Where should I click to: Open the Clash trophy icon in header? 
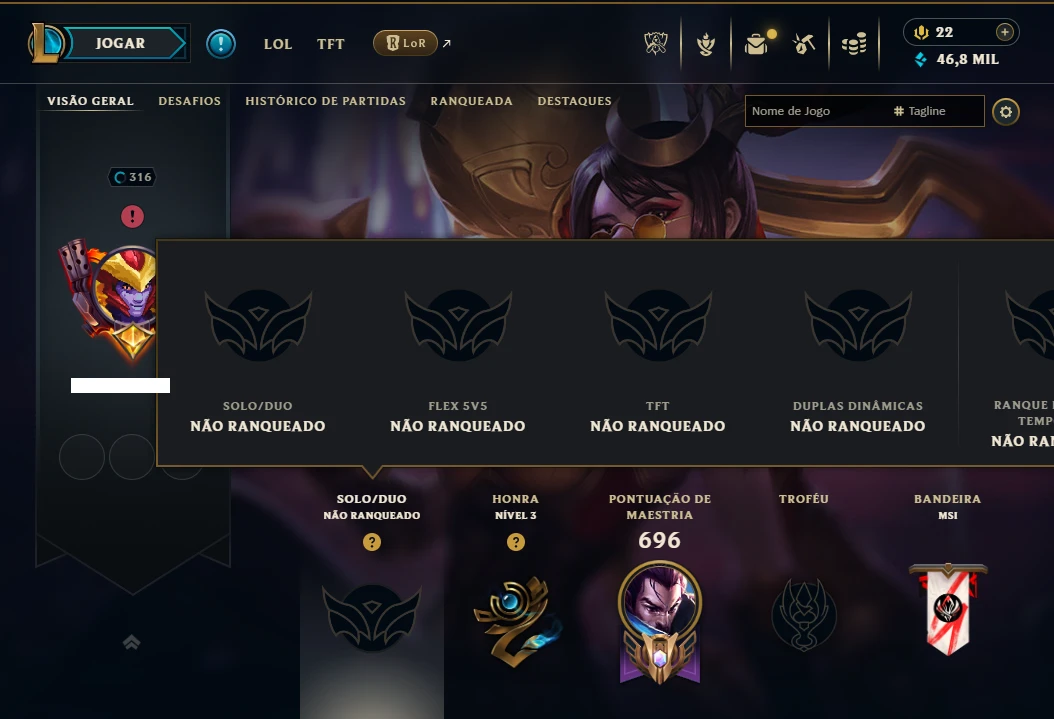(x=655, y=44)
